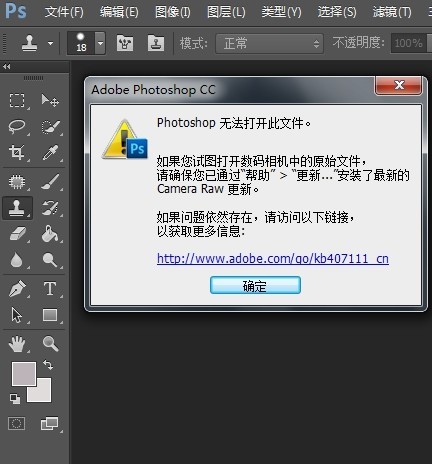Open the background color picker
Viewport: 432px width, 464px height.
[44, 394]
